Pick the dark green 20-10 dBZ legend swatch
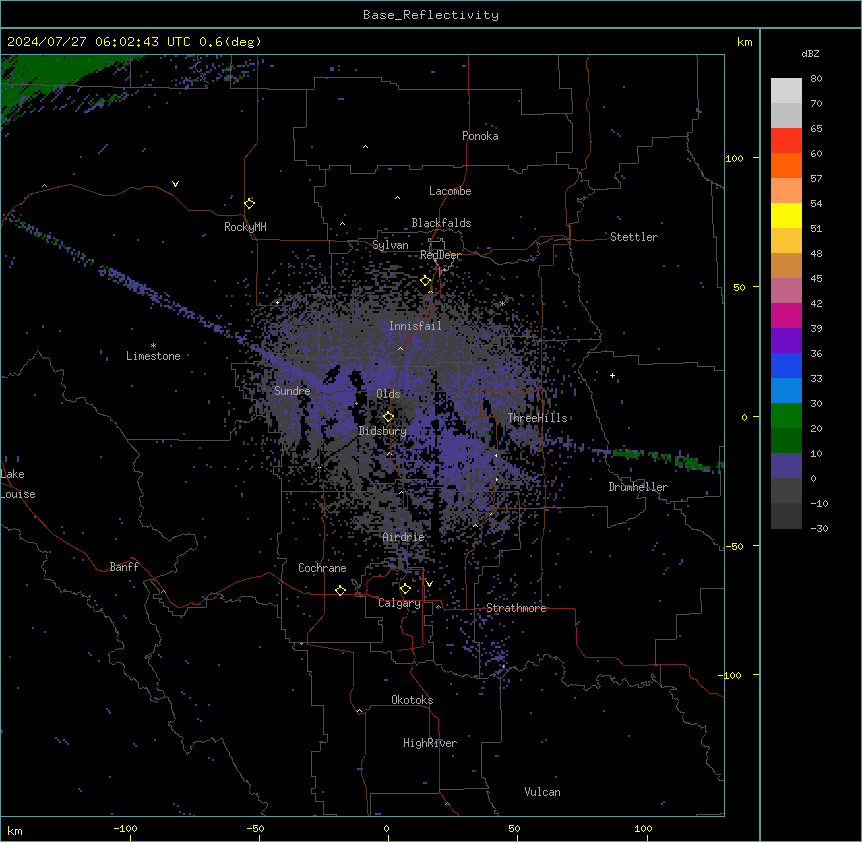Image resolution: width=862 pixels, height=842 pixels. click(x=786, y=441)
